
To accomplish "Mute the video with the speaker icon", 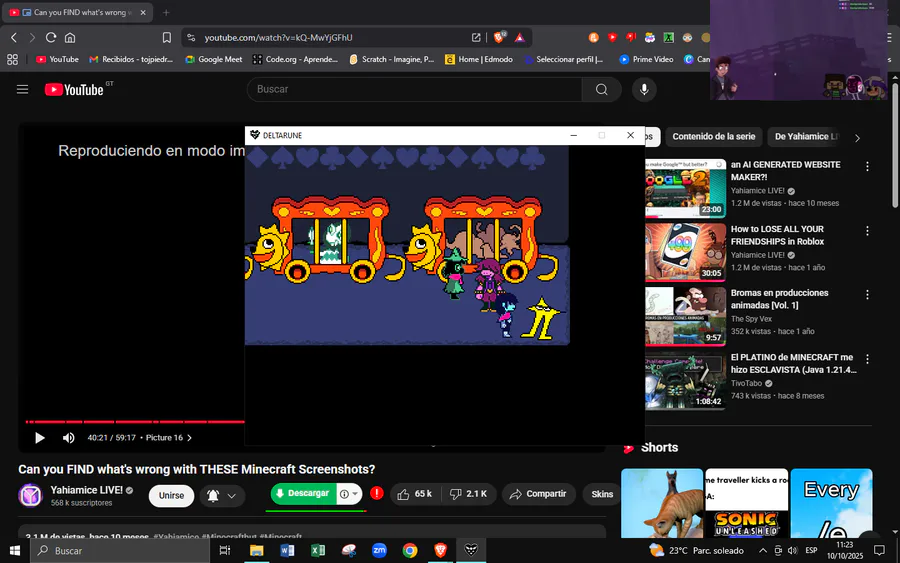I will pos(68,438).
